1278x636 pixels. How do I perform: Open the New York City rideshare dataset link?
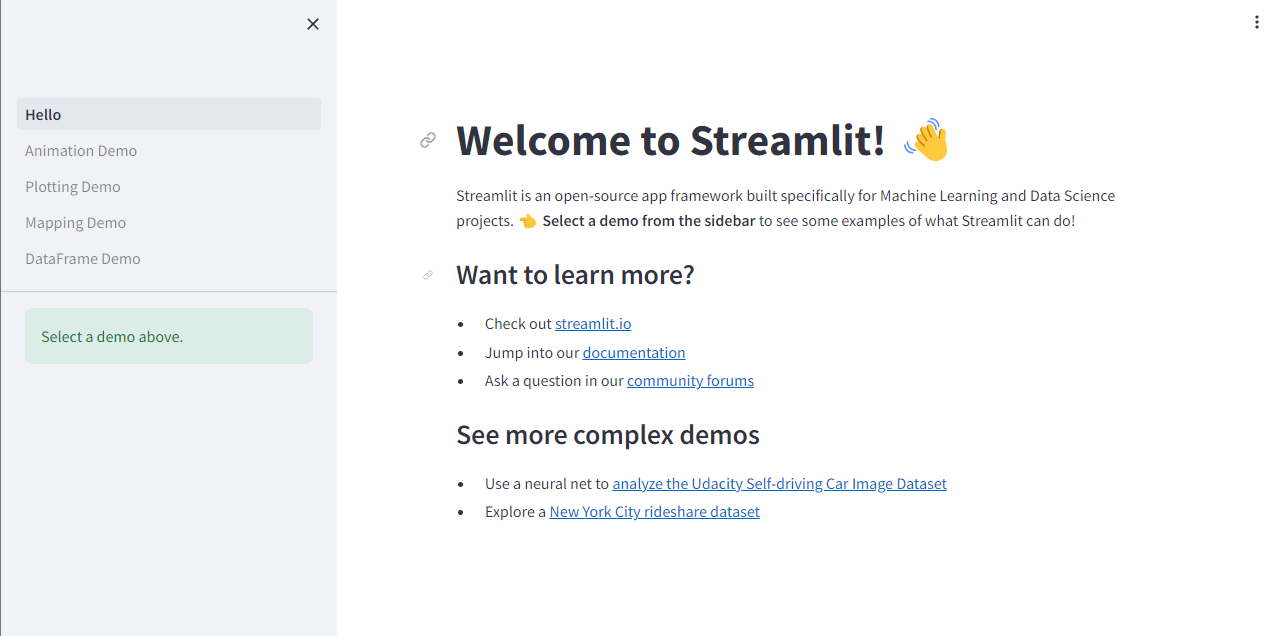coord(654,511)
